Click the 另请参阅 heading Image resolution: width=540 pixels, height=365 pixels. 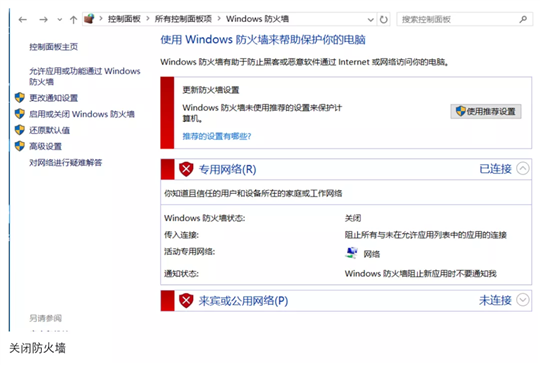tap(45, 318)
